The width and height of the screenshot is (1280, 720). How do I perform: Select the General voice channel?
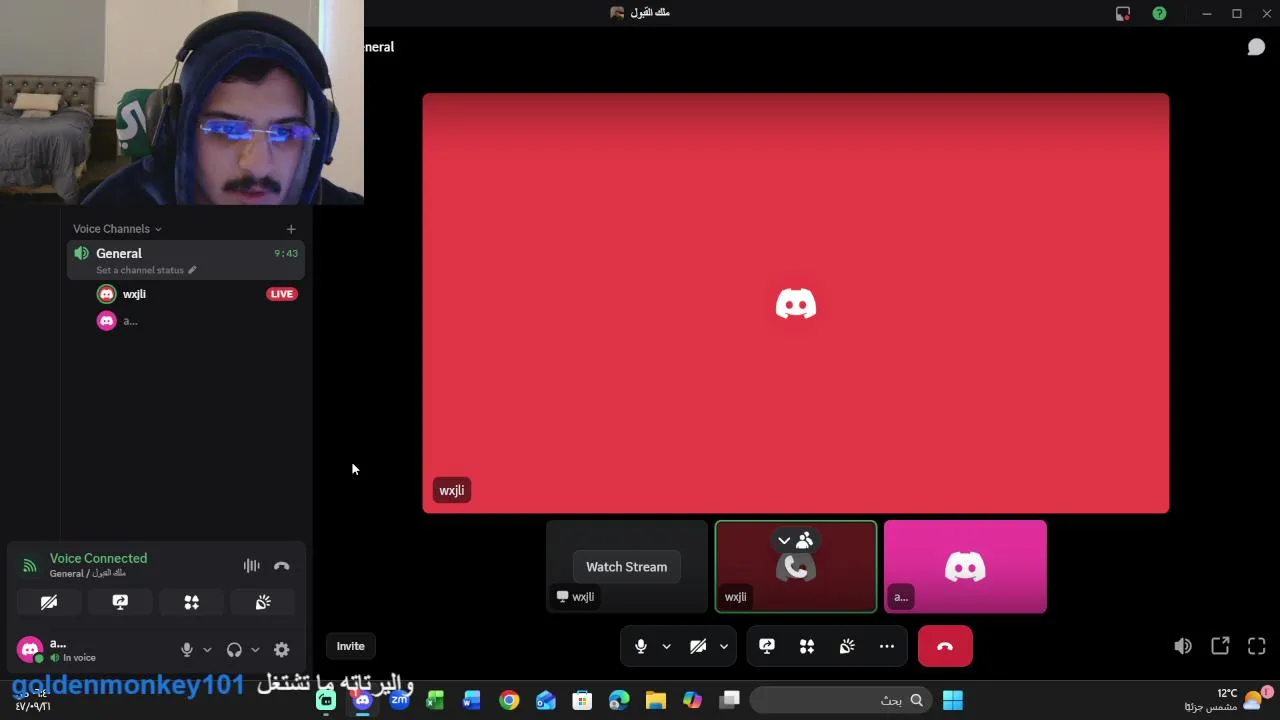(186, 260)
